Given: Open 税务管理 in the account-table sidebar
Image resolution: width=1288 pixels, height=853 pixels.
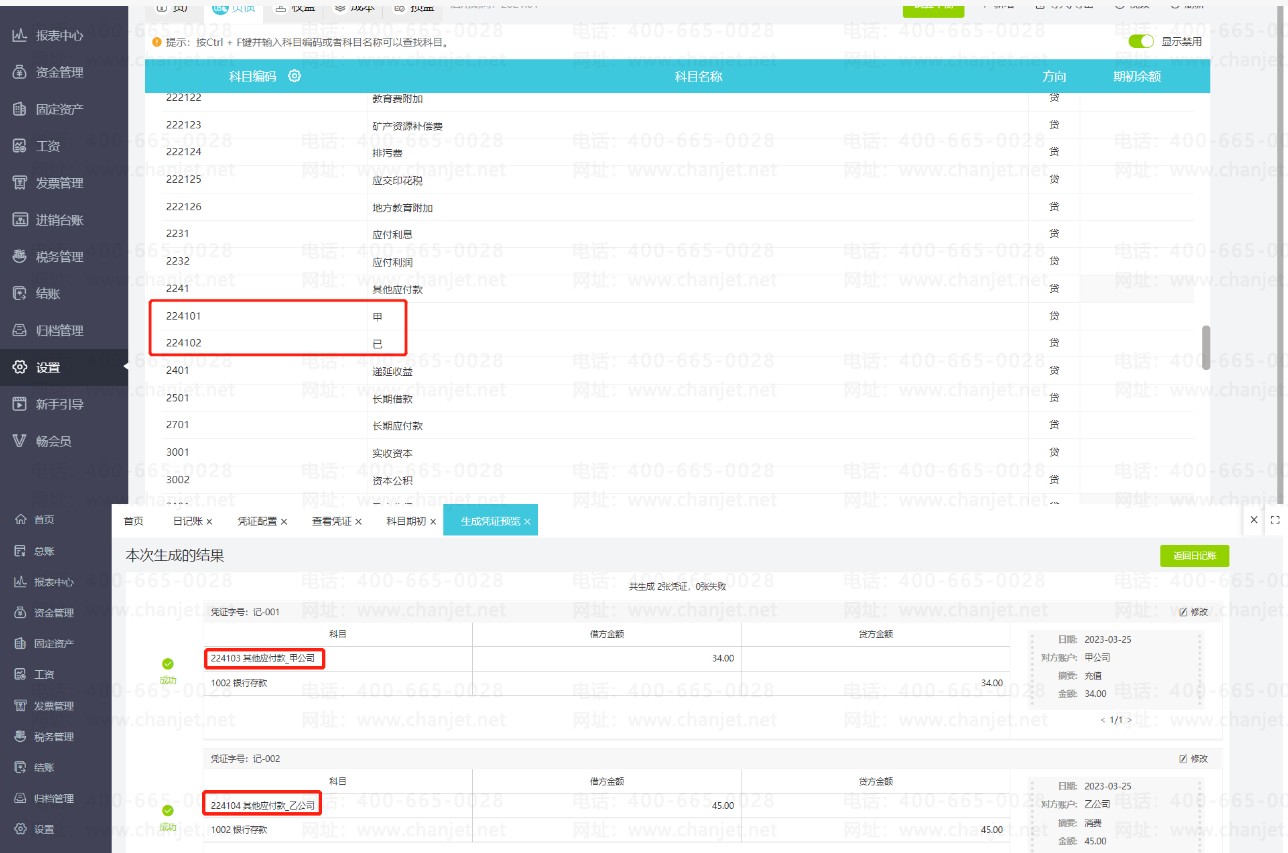Looking at the screenshot, I should click(x=60, y=257).
